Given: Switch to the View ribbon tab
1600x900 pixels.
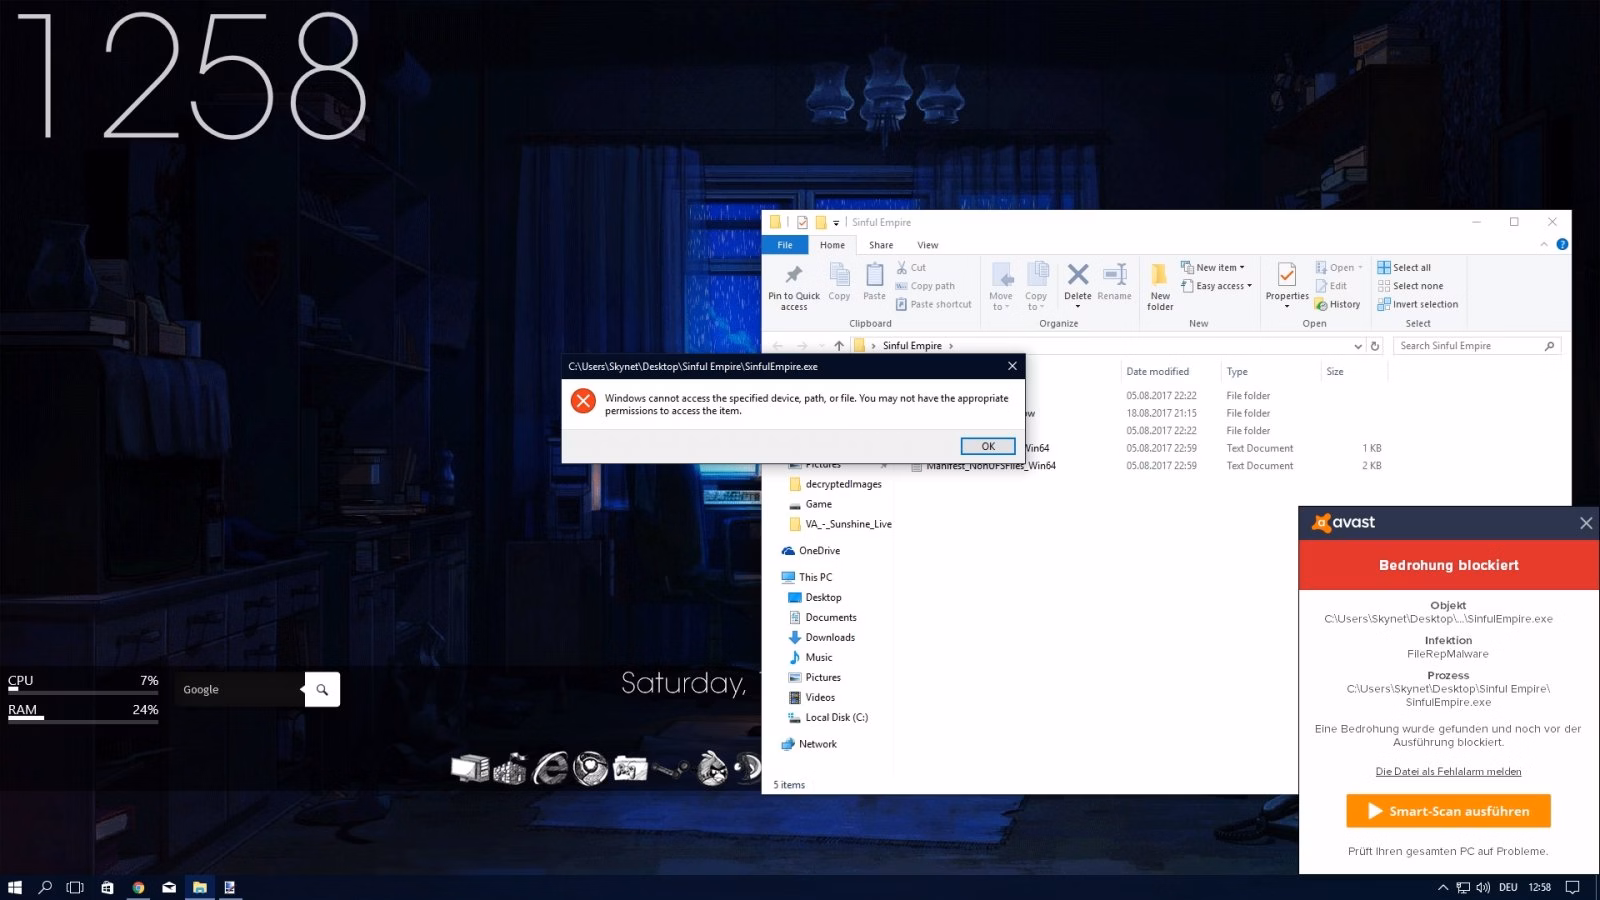Looking at the screenshot, I should (x=928, y=245).
